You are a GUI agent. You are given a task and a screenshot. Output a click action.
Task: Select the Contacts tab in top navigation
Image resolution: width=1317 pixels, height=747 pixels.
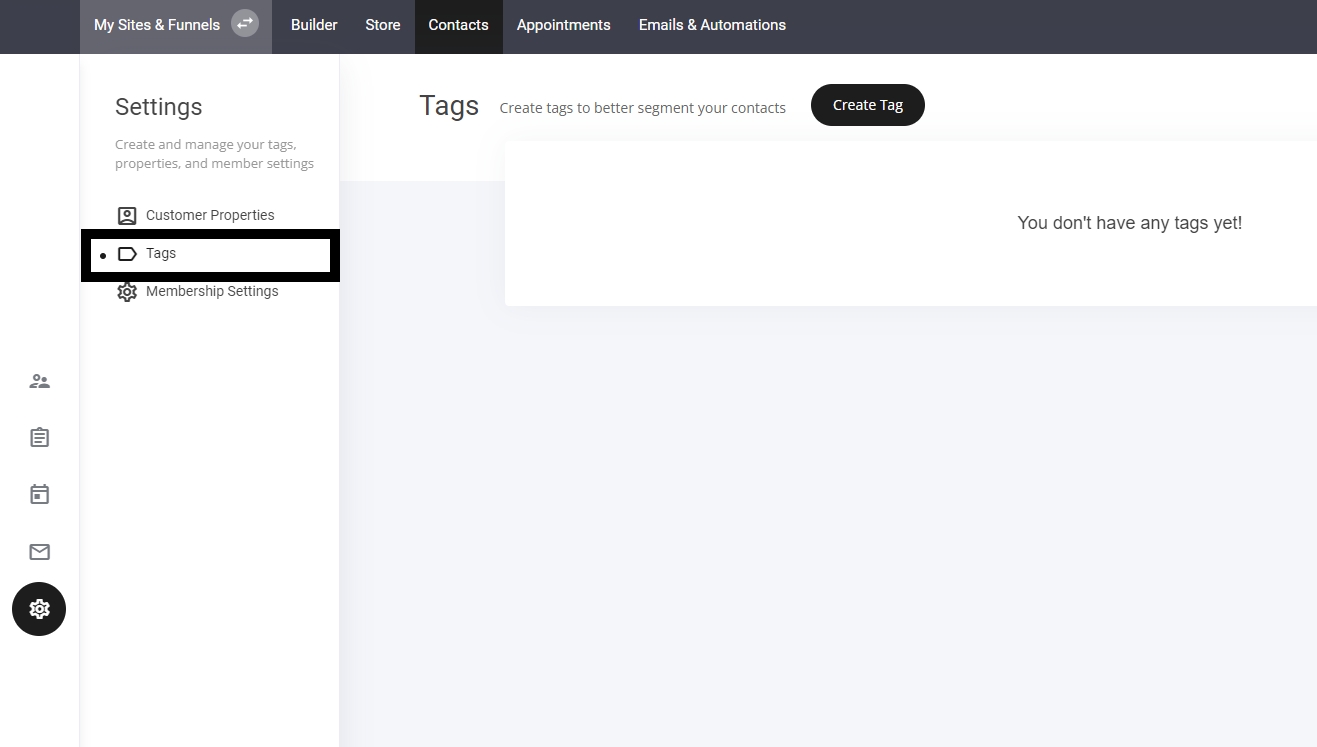click(458, 25)
